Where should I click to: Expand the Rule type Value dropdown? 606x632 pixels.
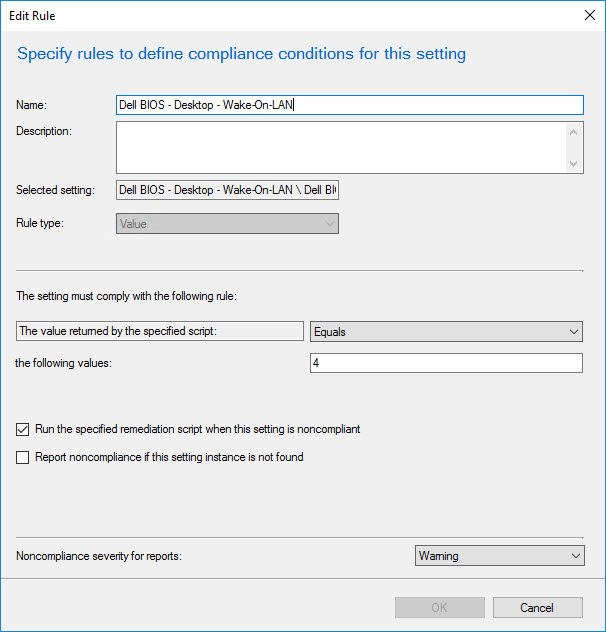[x=227, y=224]
